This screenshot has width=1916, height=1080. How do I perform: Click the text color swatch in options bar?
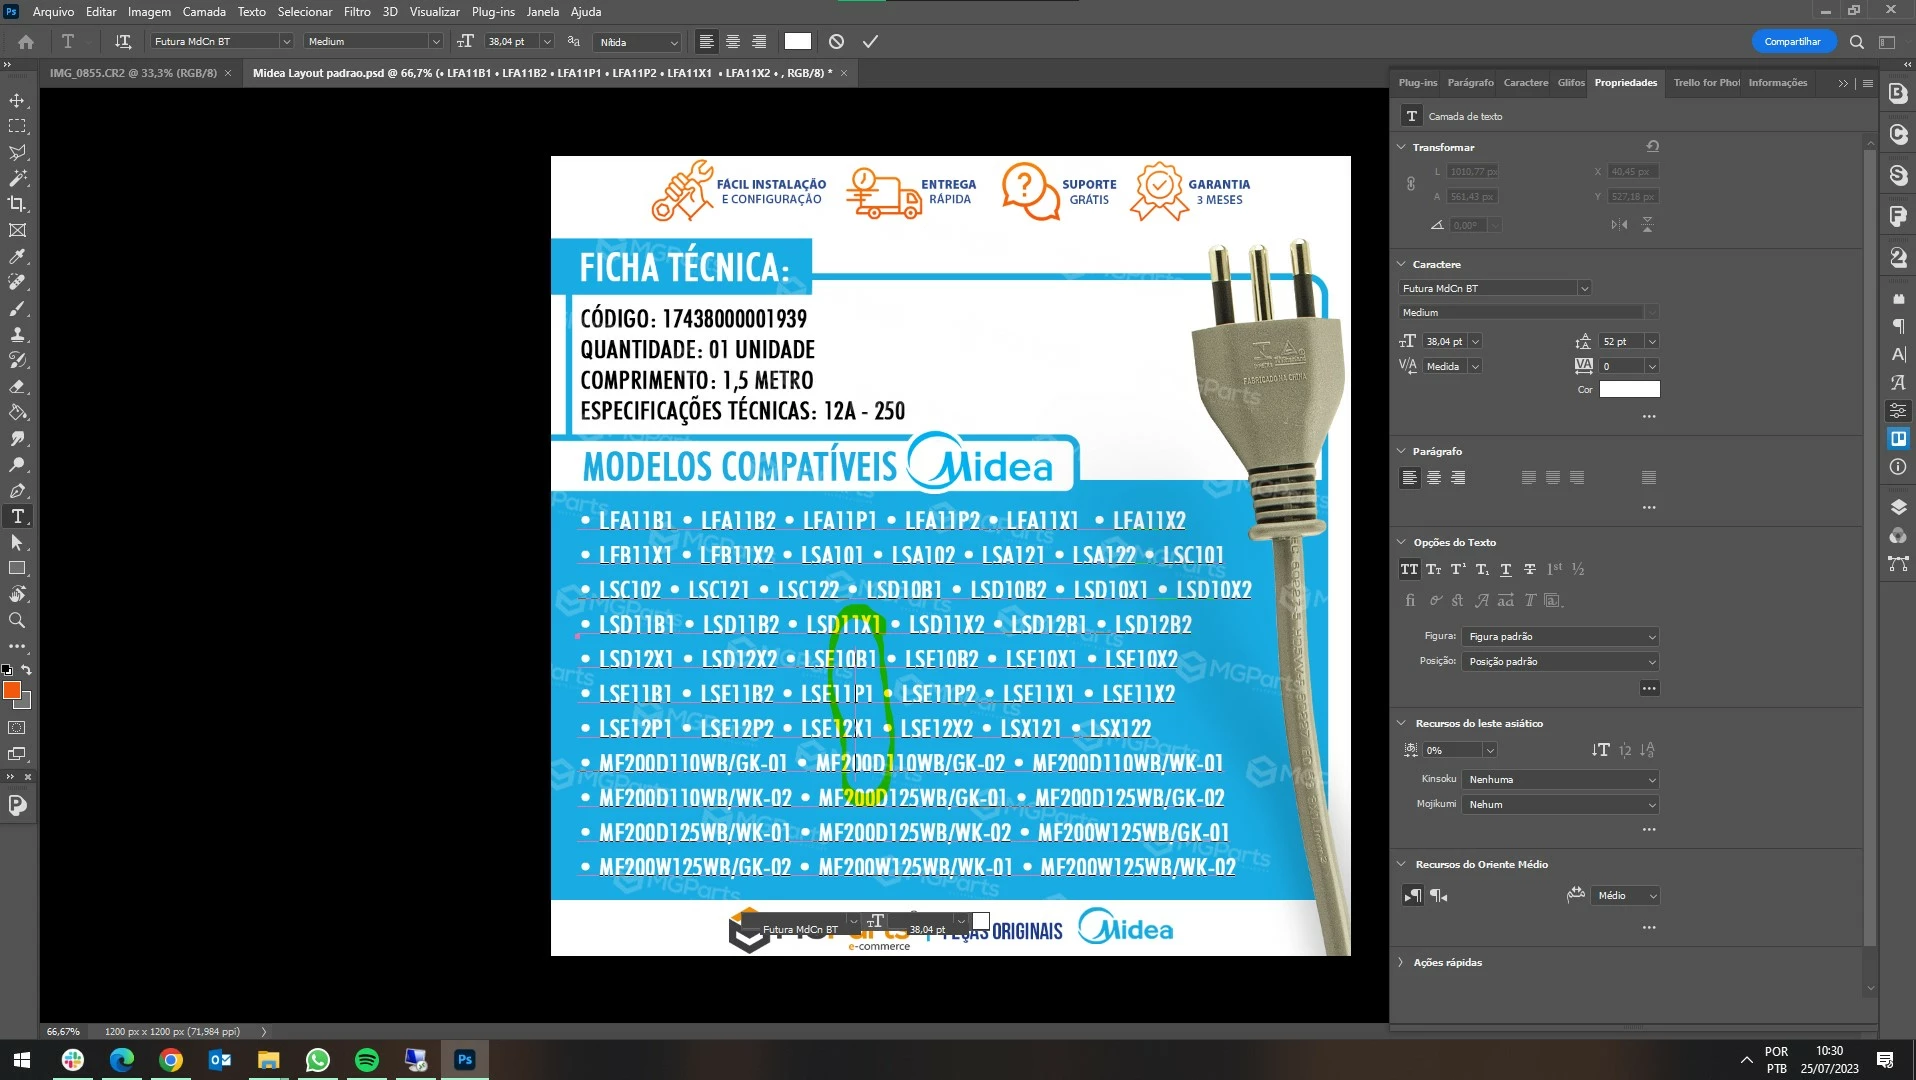[x=798, y=42]
